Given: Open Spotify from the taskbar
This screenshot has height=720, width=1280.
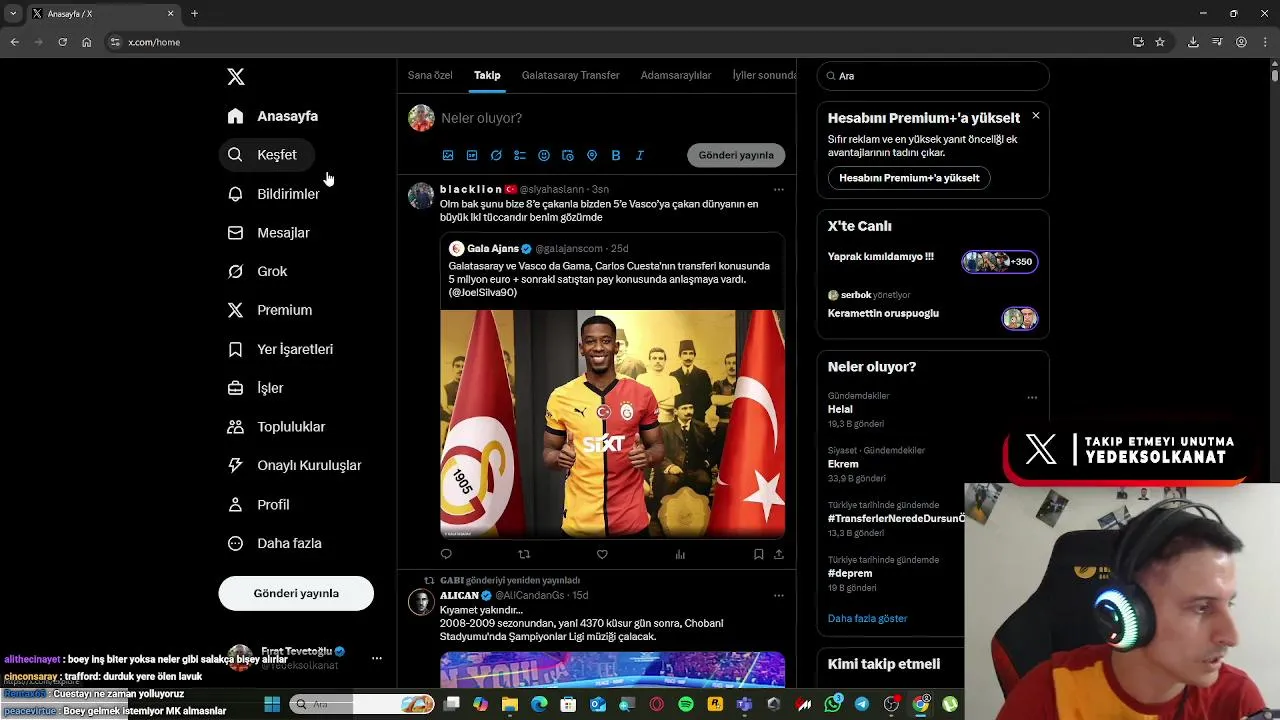Looking at the screenshot, I should pyautogui.click(x=686, y=704).
